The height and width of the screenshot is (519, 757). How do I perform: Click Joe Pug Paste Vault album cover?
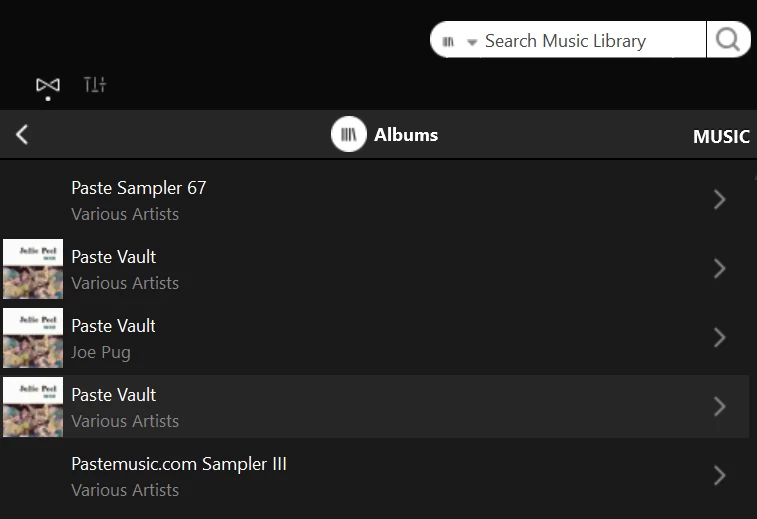tap(33, 338)
